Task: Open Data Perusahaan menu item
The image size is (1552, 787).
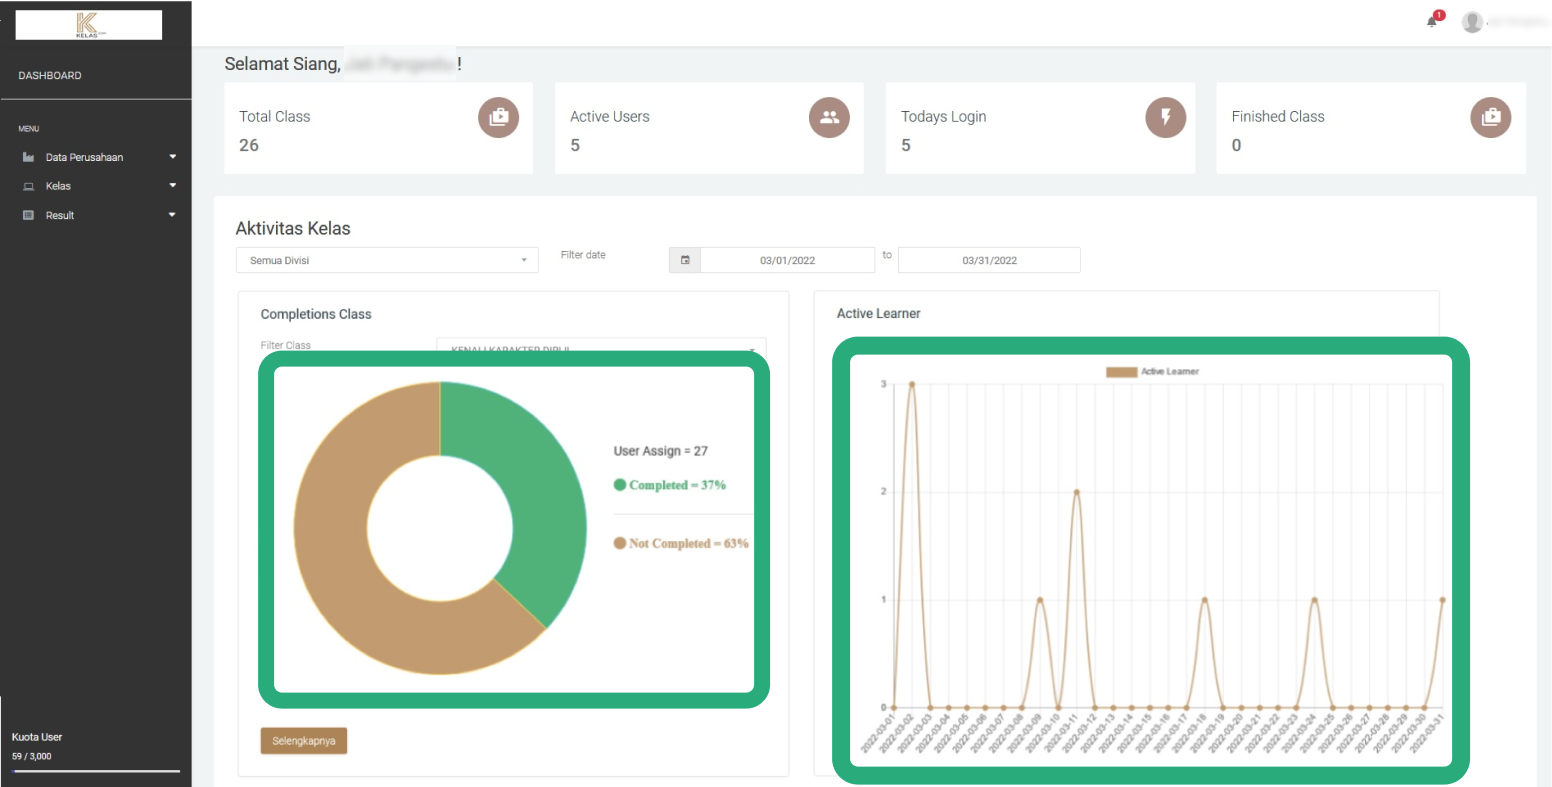Action: (84, 157)
